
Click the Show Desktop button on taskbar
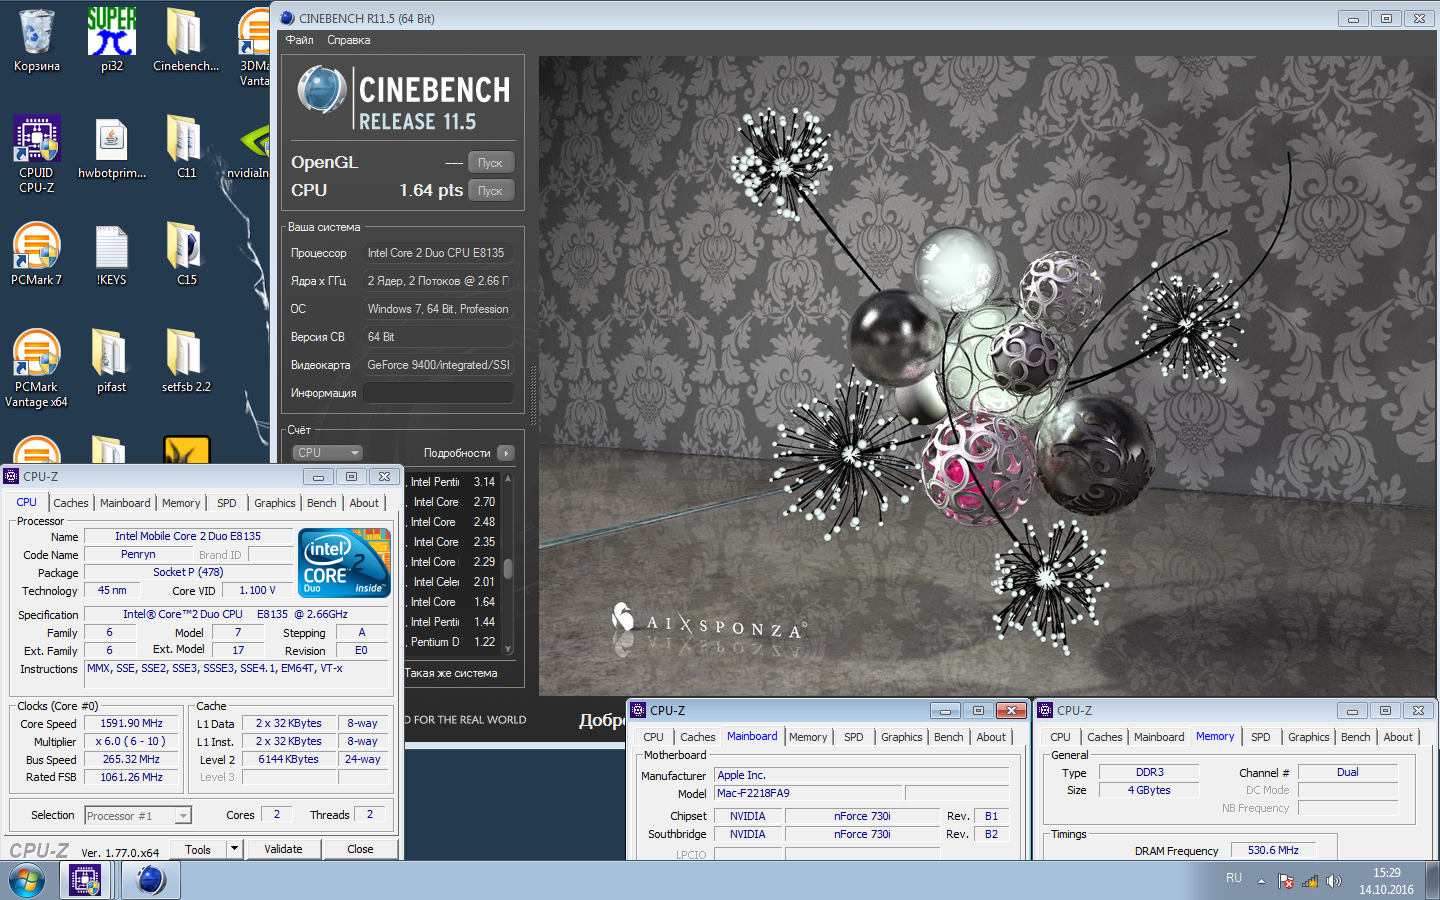coord(1432,881)
